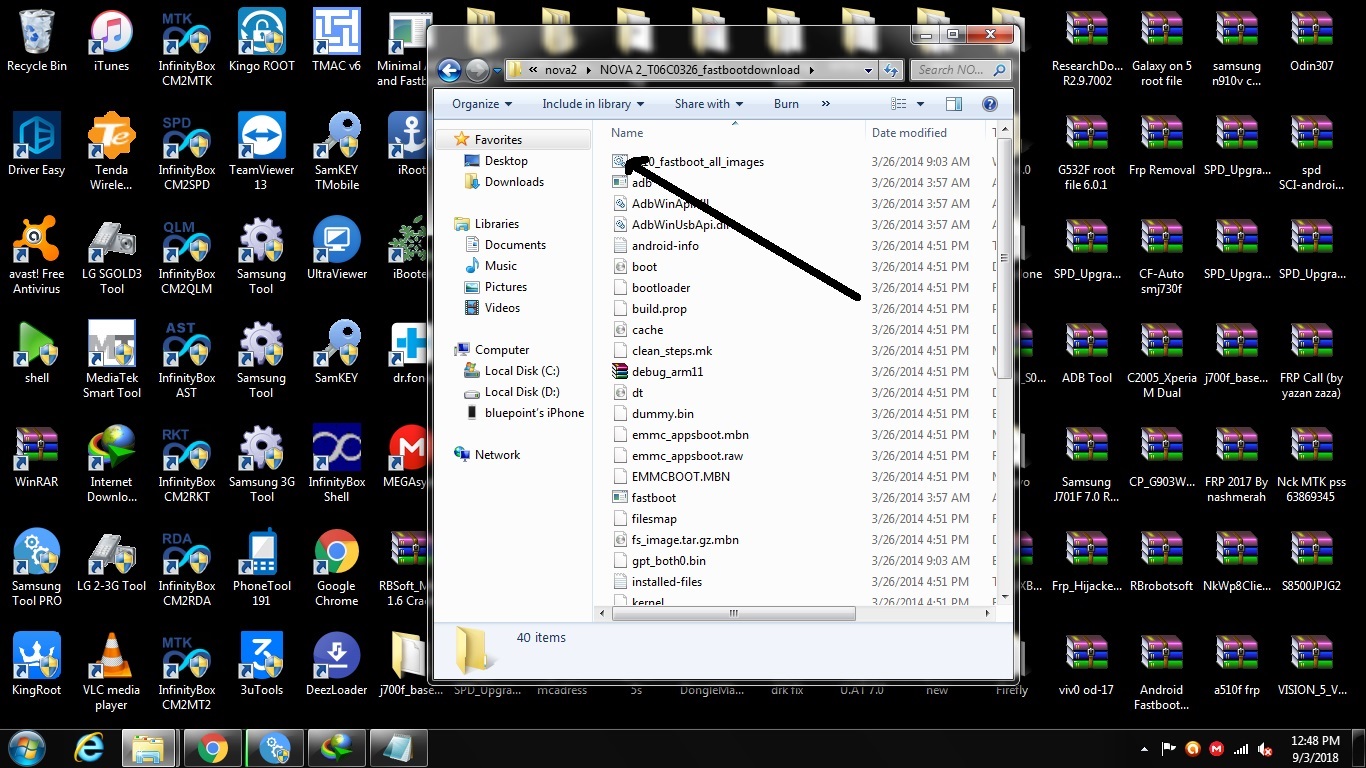Launch the InfinityBox CM2MTK shortcut
This screenshot has height=768, width=1366.
coord(187,48)
